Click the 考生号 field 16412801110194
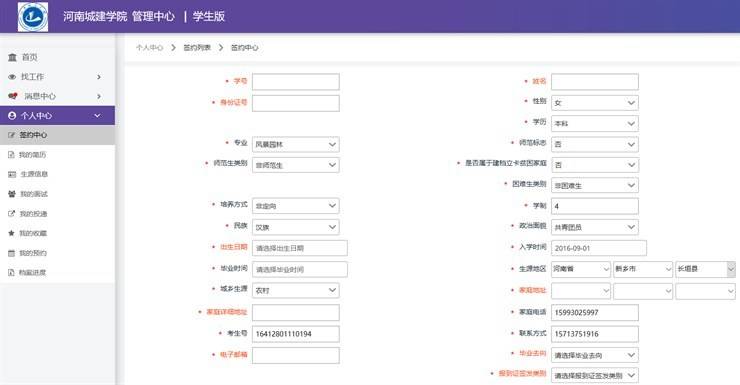740x385 pixels. pos(295,334)
